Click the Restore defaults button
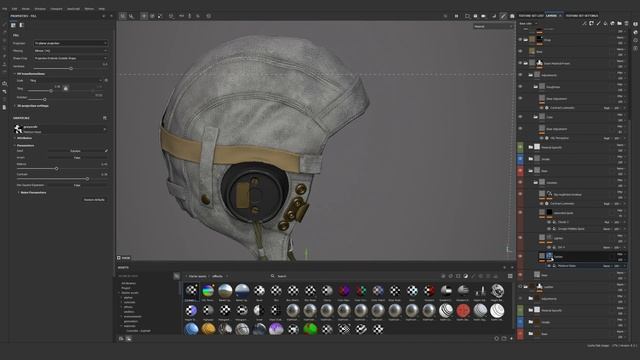Image resolution: width=640 pixels, height=360 pixels. coord(94,200)
